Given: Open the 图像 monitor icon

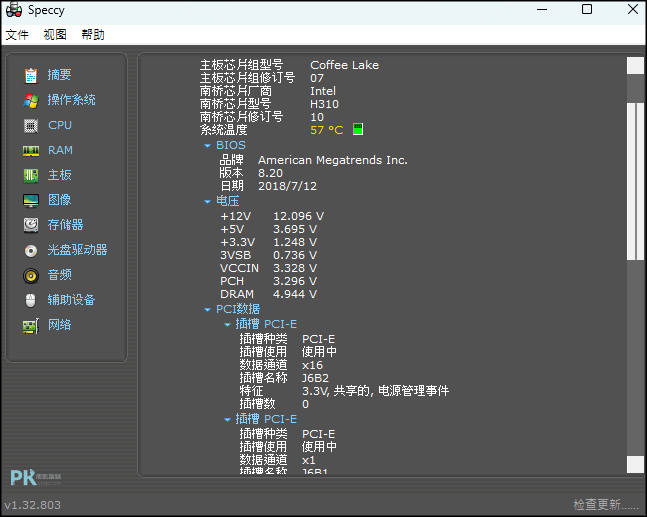Looking at the screenshot, I should [31, 201].
